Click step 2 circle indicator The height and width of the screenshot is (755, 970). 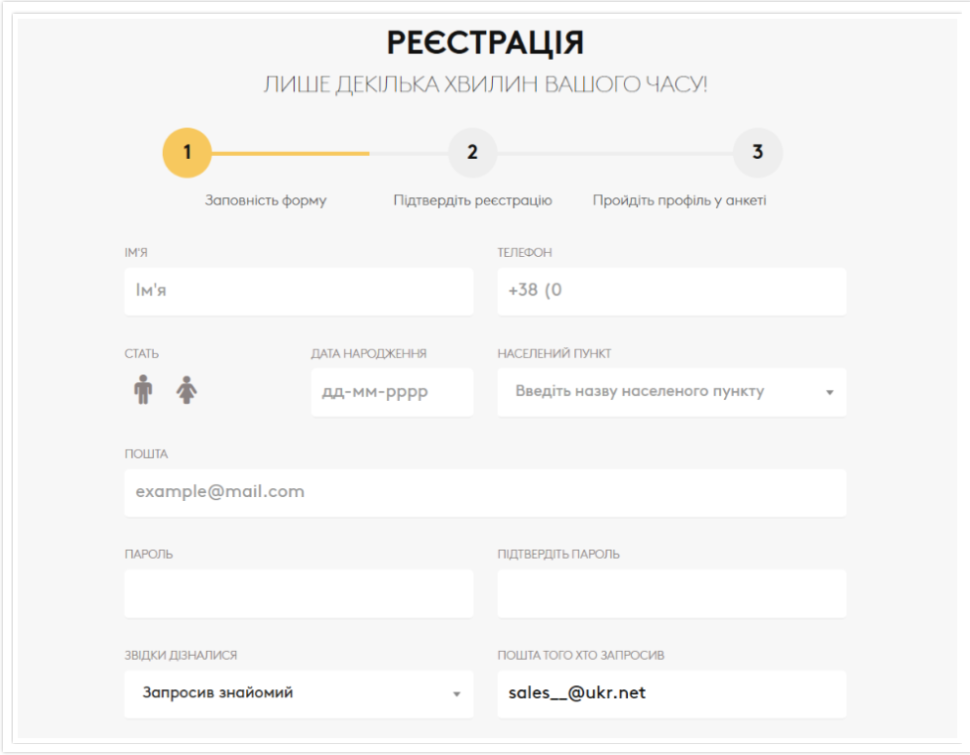coord(472,153)
